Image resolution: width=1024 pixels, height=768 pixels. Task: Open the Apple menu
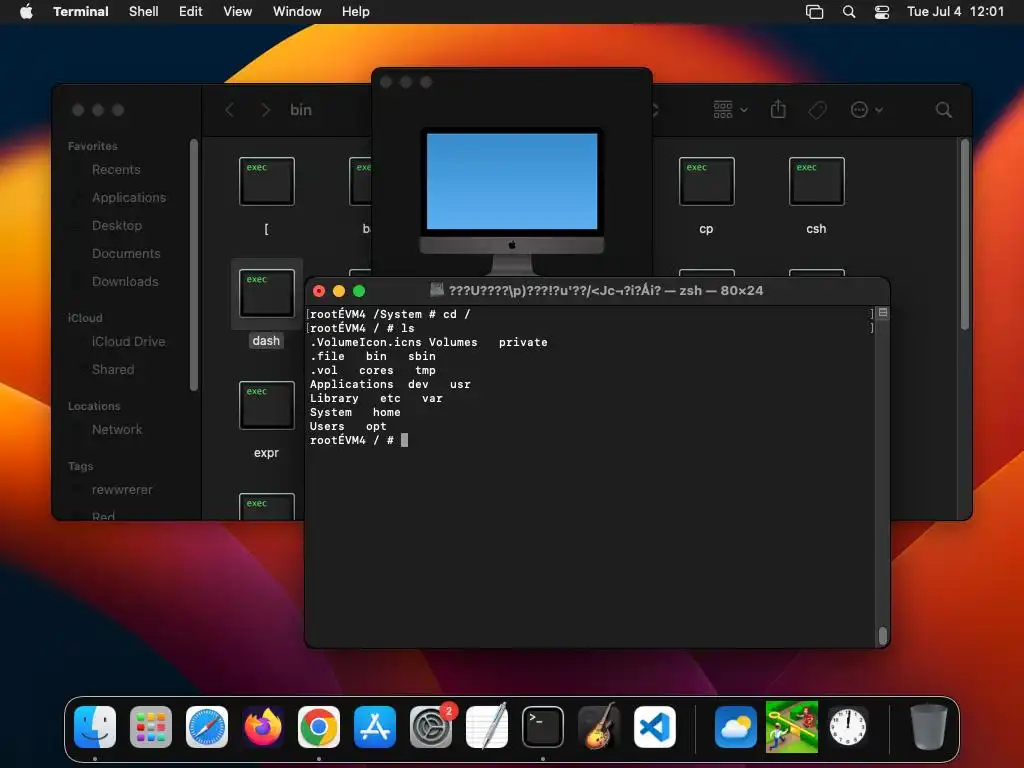(26, 11)
